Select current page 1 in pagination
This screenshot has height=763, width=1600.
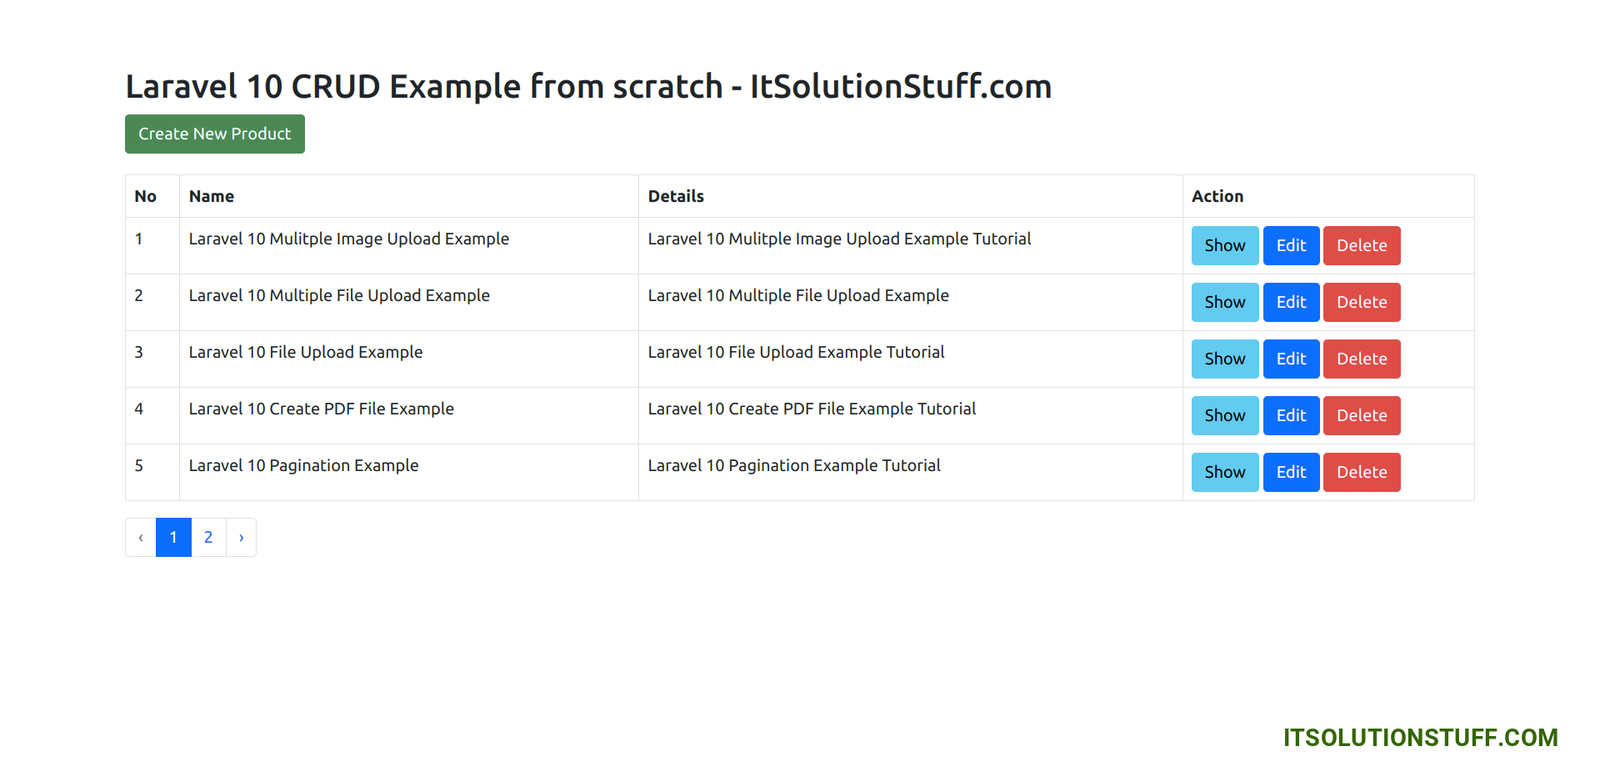[173, 538]
